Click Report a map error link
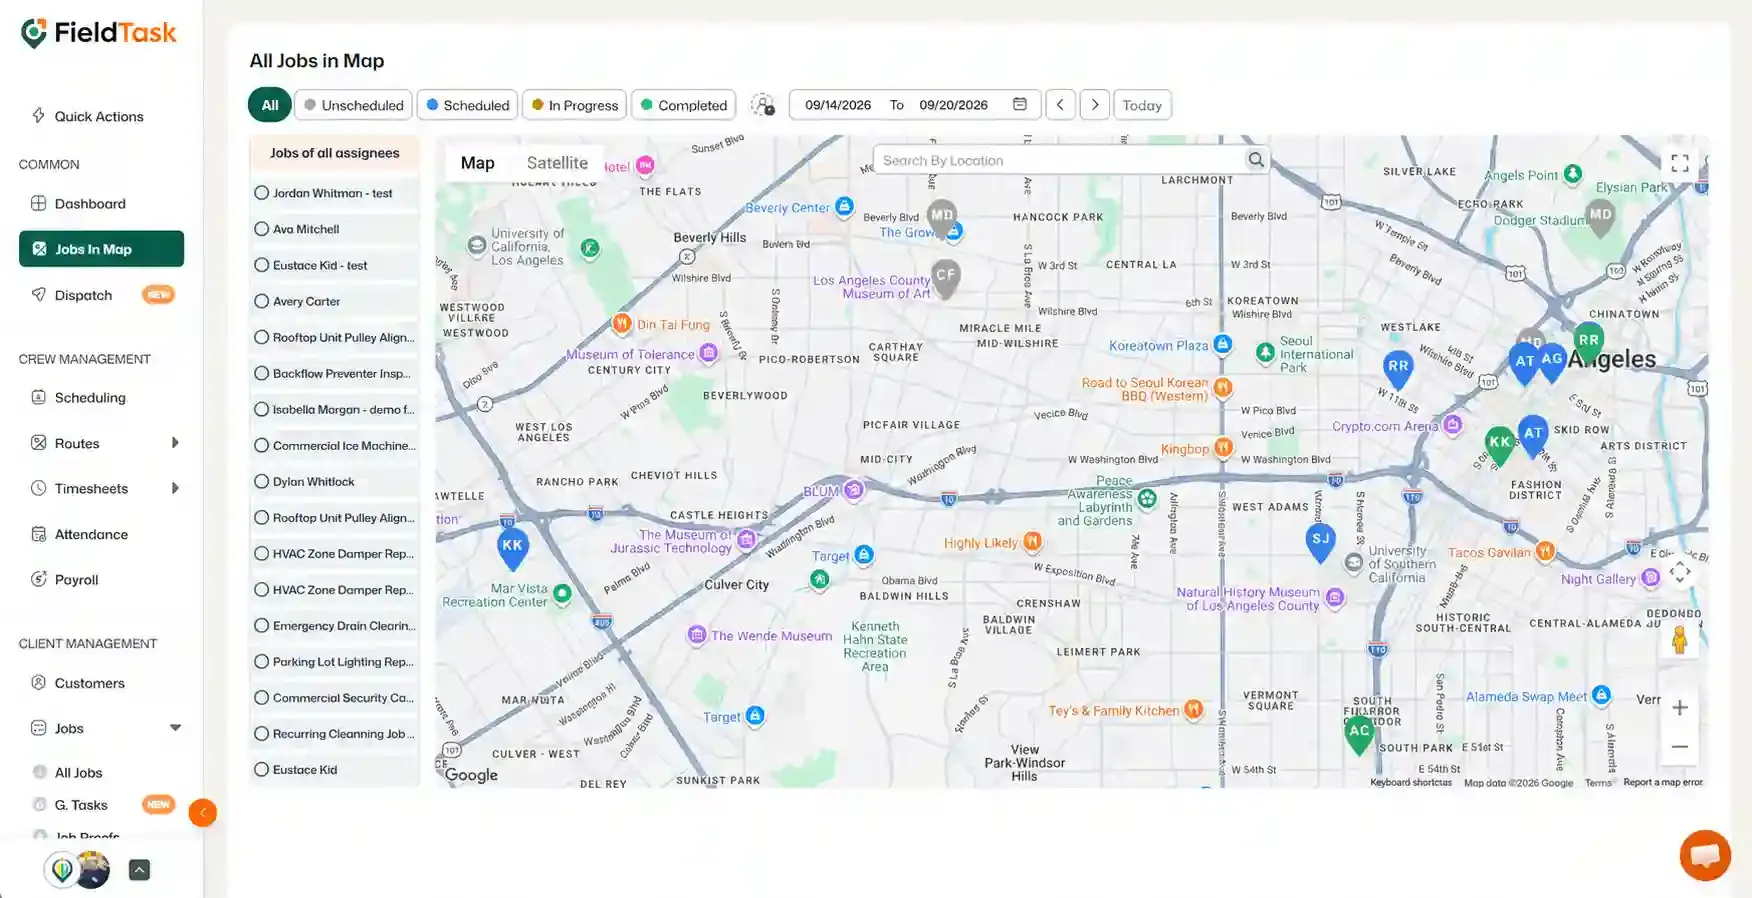 click(x=1663, y=783)
